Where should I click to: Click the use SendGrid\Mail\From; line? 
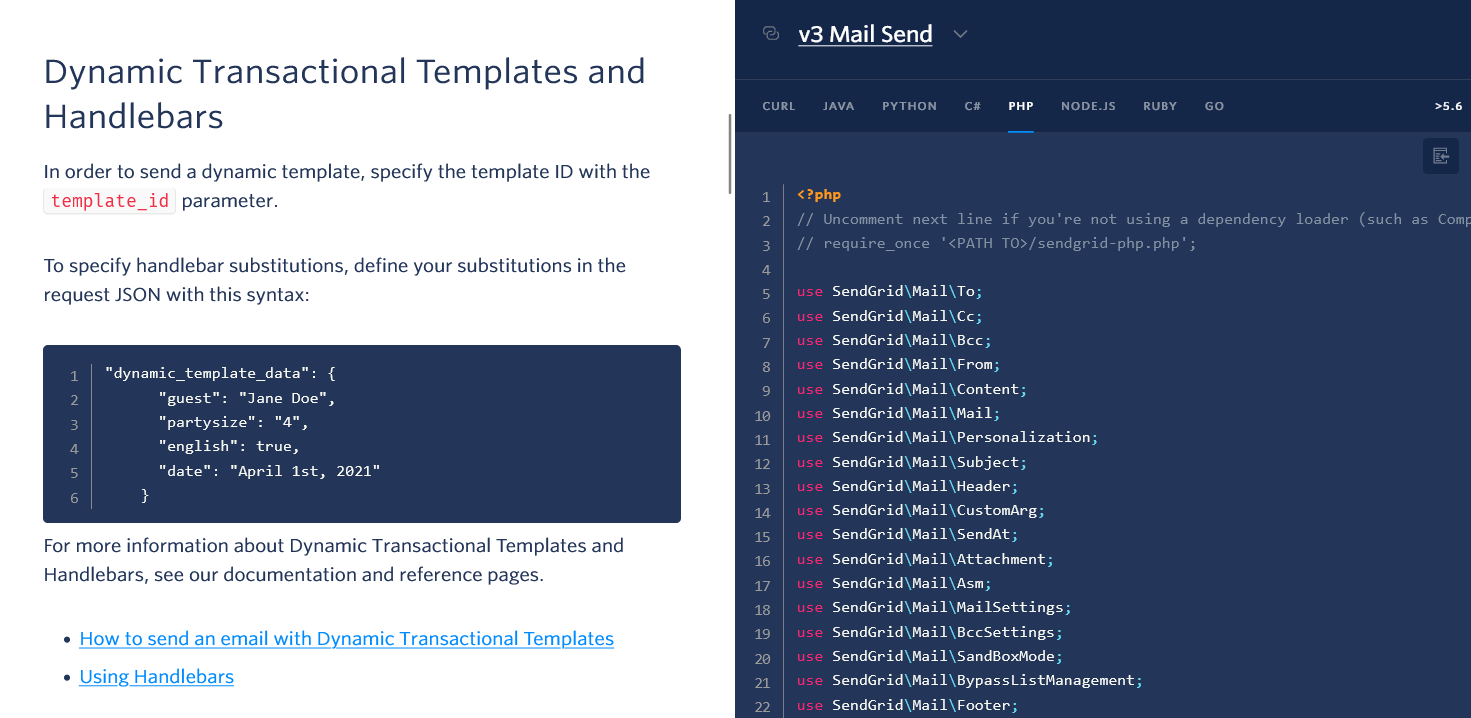[898, 365]
